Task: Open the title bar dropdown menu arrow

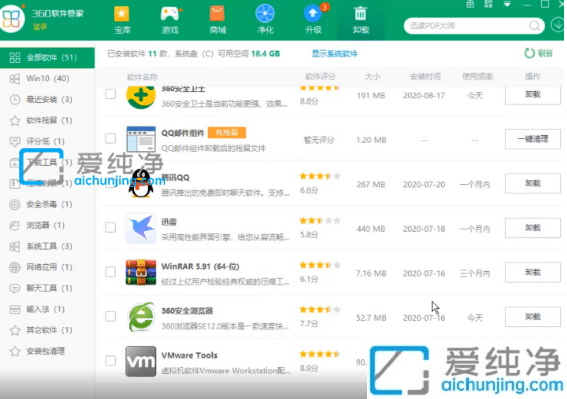Action: 507,5
